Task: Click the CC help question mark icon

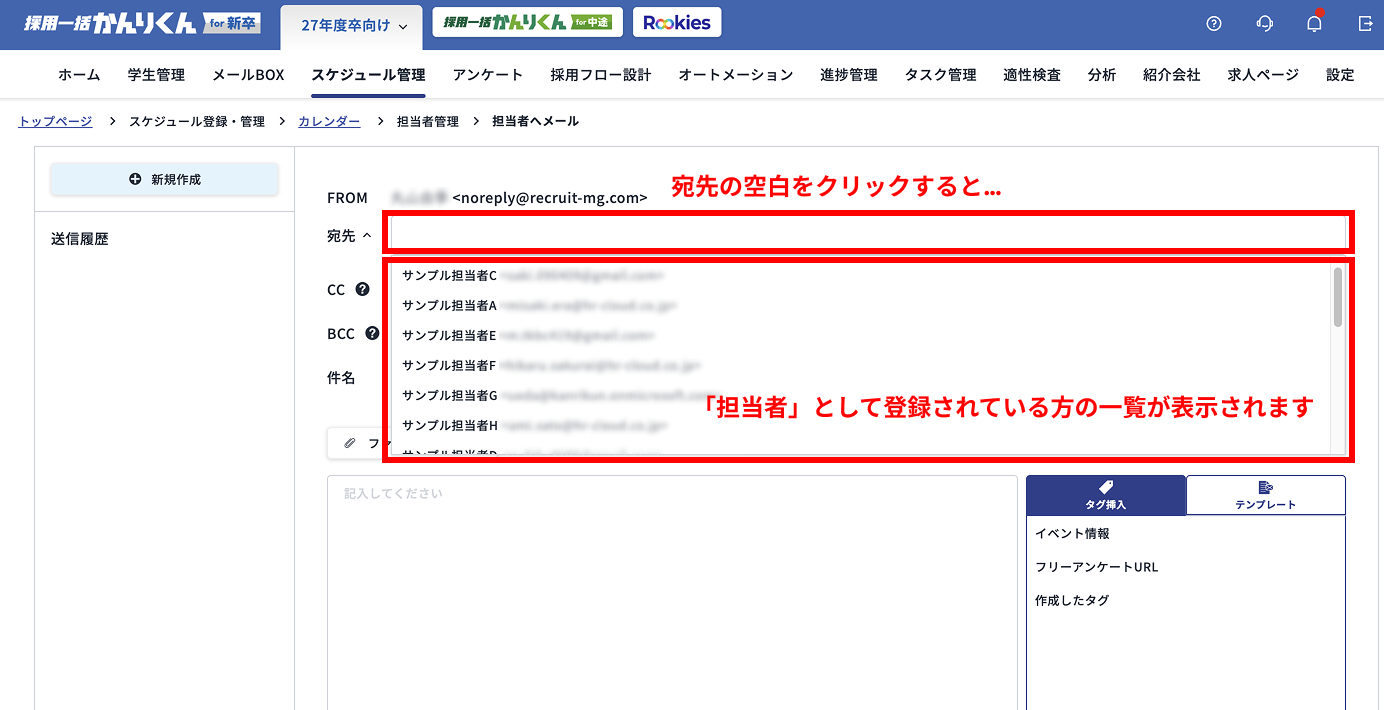Action: [362, 290]
